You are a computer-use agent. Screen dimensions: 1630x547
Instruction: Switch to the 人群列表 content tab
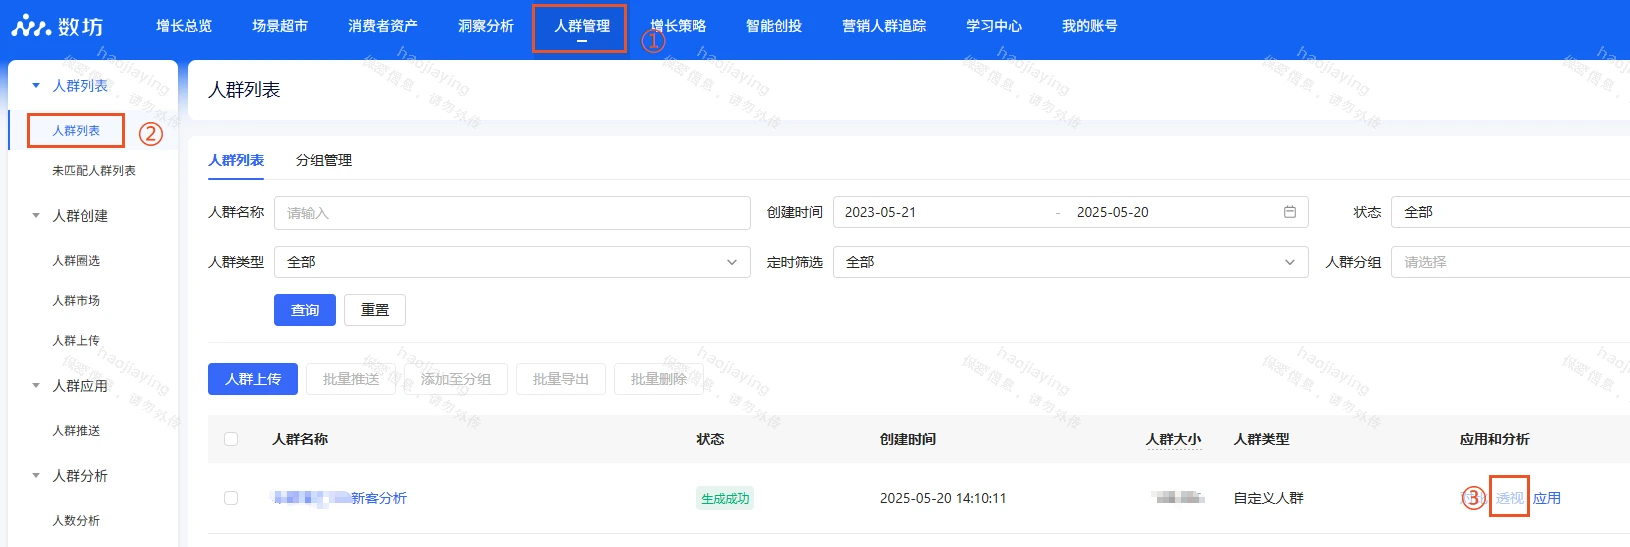tap(236, 160)
